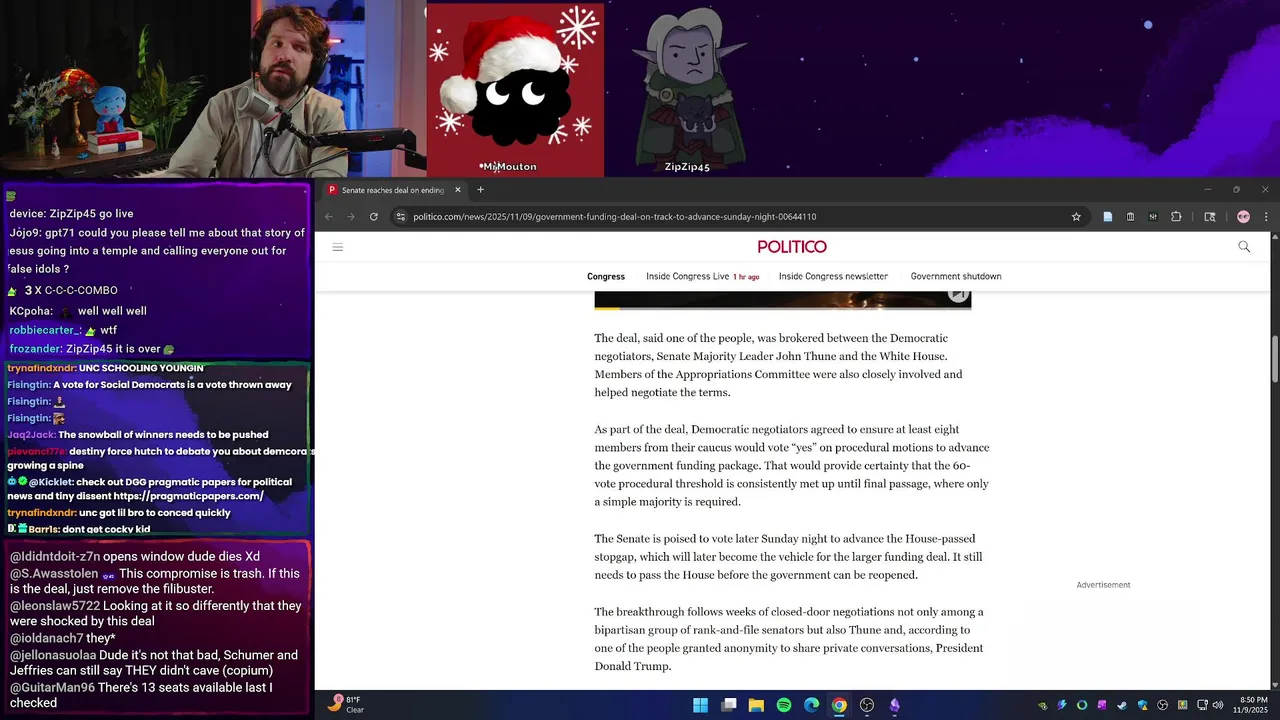
Task: Open the Chrome three-dot menu
Action: pyautogui.click(x=1266, y=216)
